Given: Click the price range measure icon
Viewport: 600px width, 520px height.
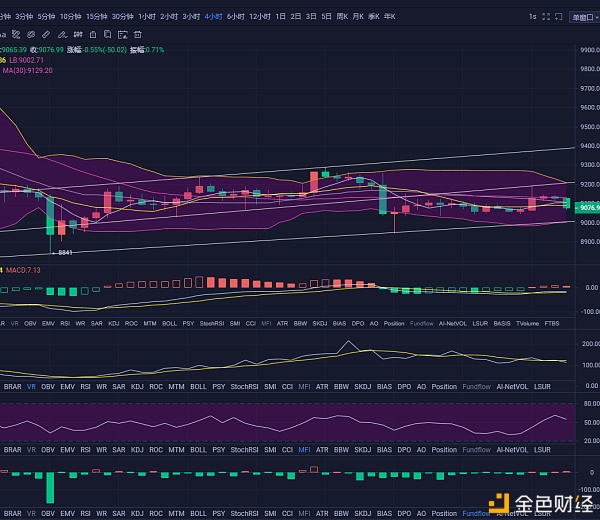Looking at the screenshot, I should click(78, 35).
